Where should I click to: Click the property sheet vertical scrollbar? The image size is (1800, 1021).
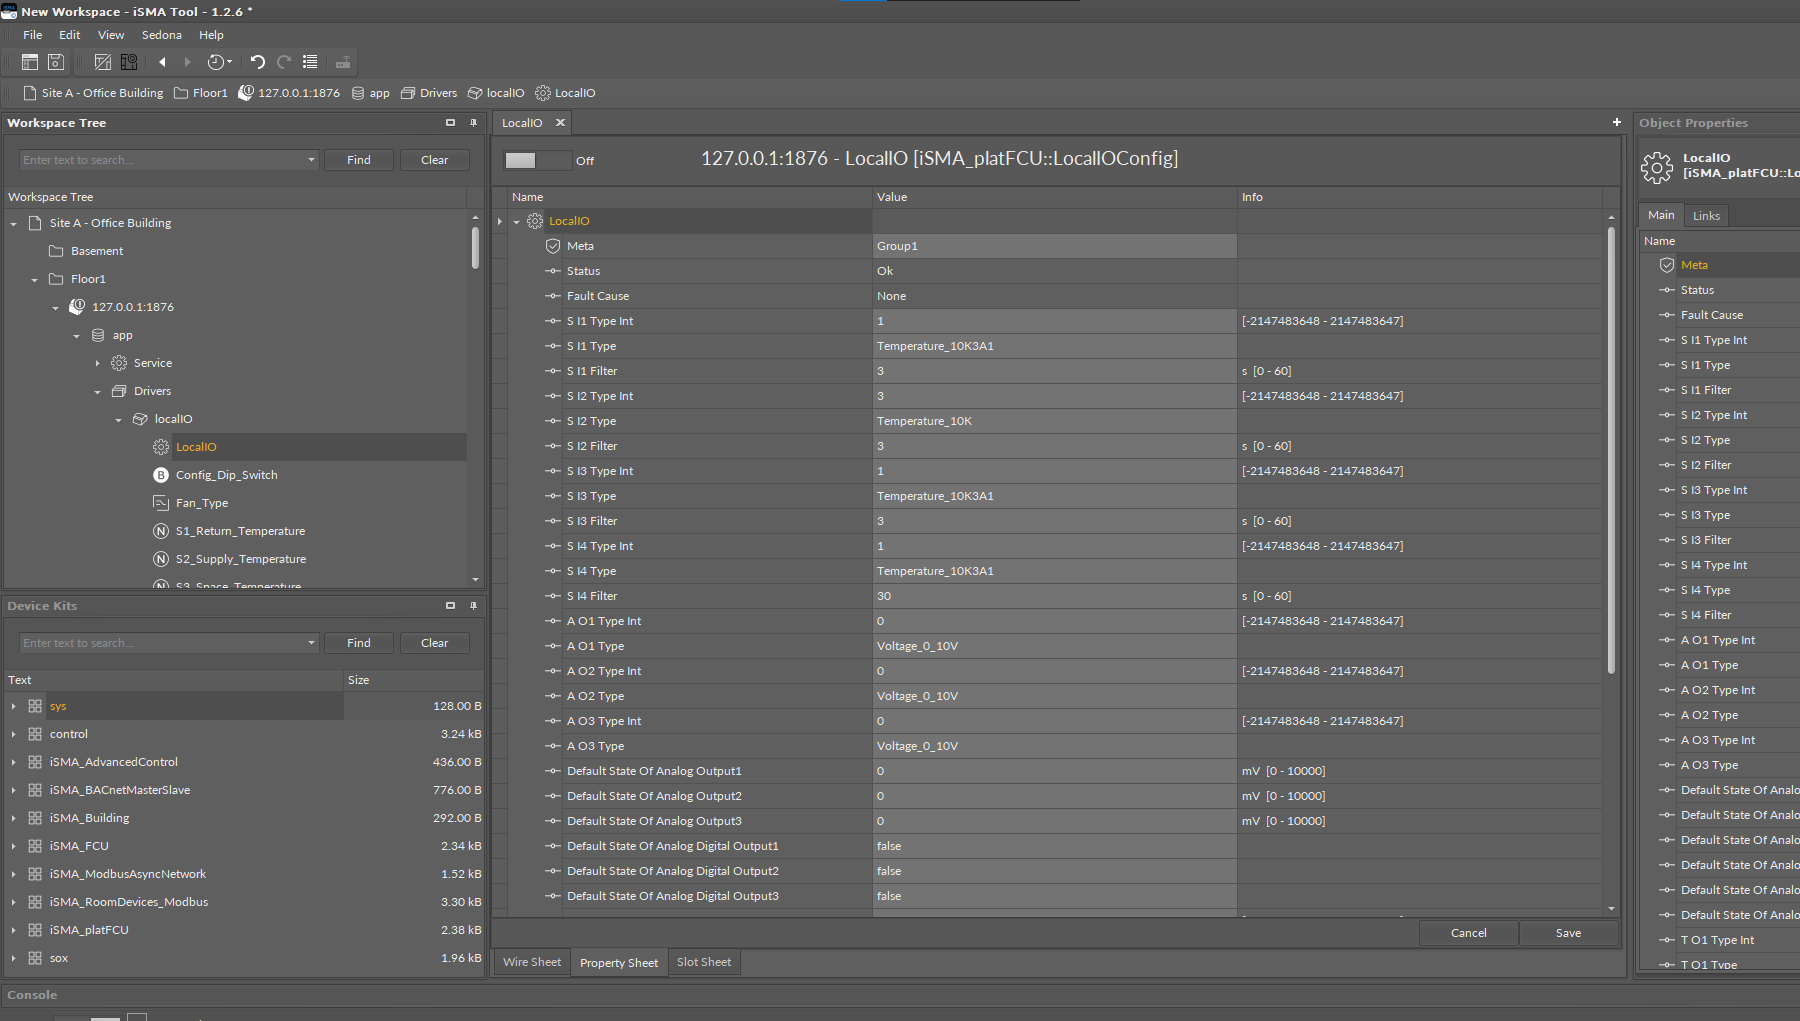pos(1611,450)
